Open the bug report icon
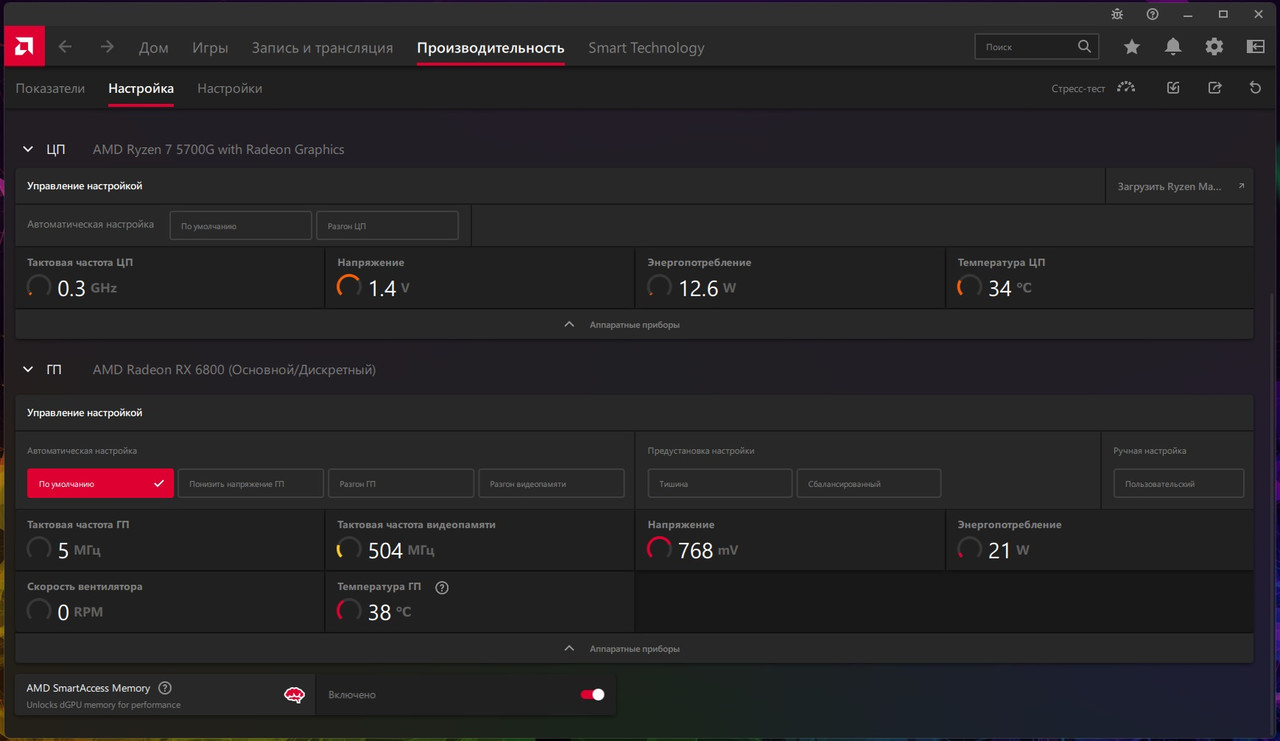This screenshot has height=741, width=1280. pyautogui.click(x=1118, y=14)
